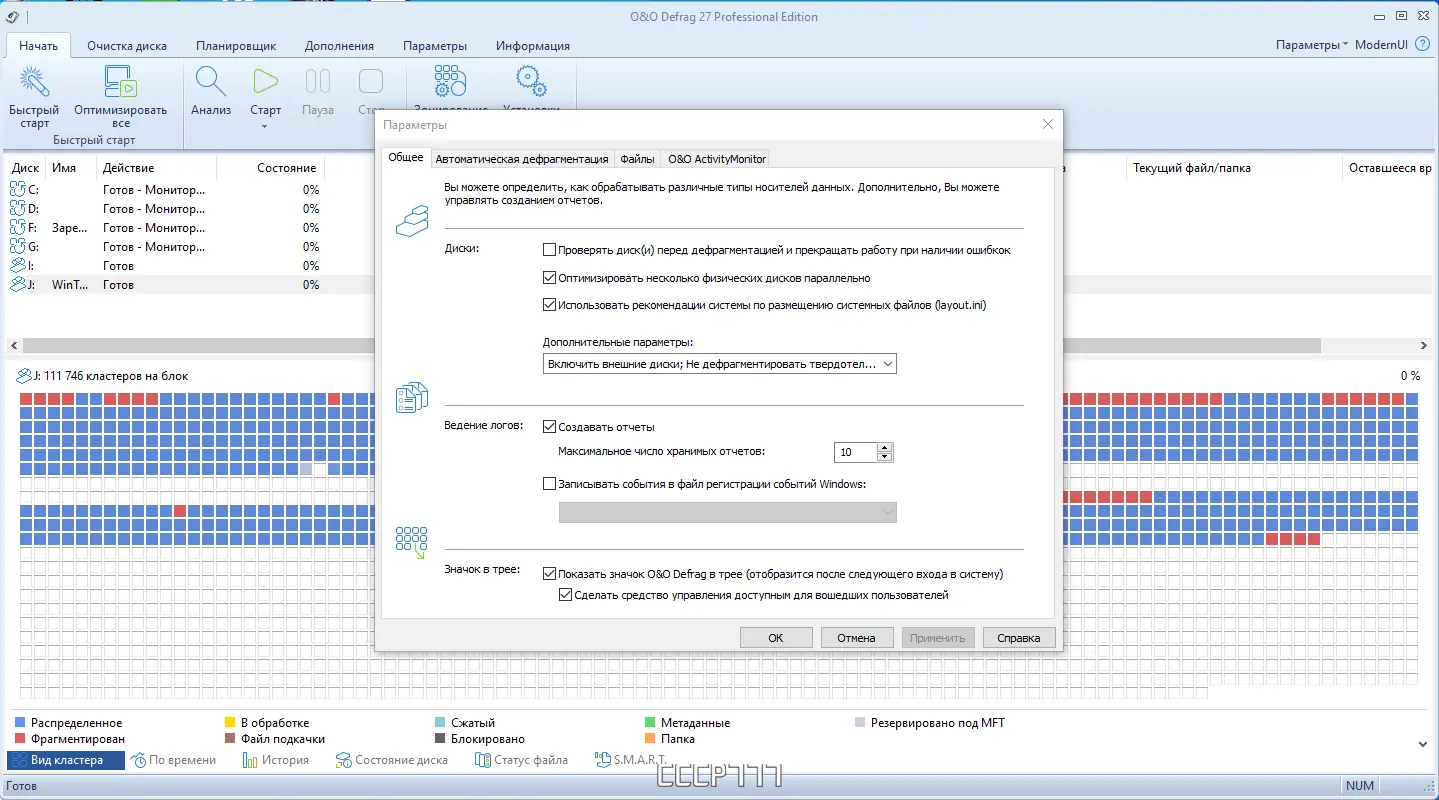Screen dimensions: 1439x800
Task: Switch to the Начать ribbon tab
Action: pos(38,46)
